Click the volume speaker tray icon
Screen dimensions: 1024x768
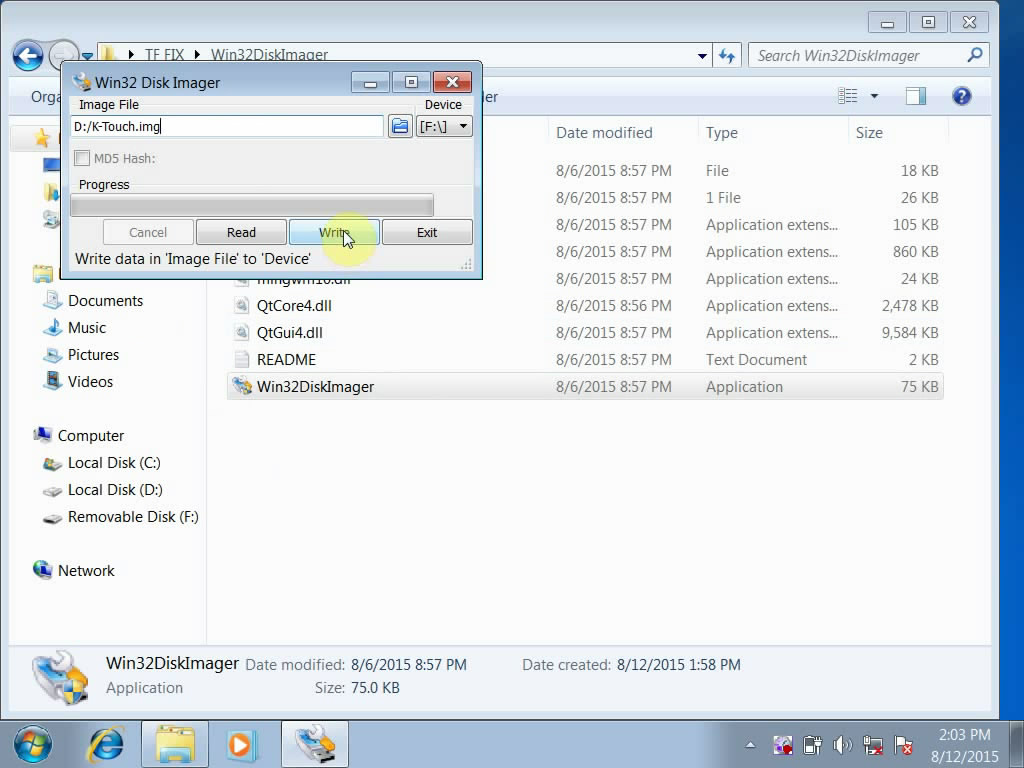[842, 744]
